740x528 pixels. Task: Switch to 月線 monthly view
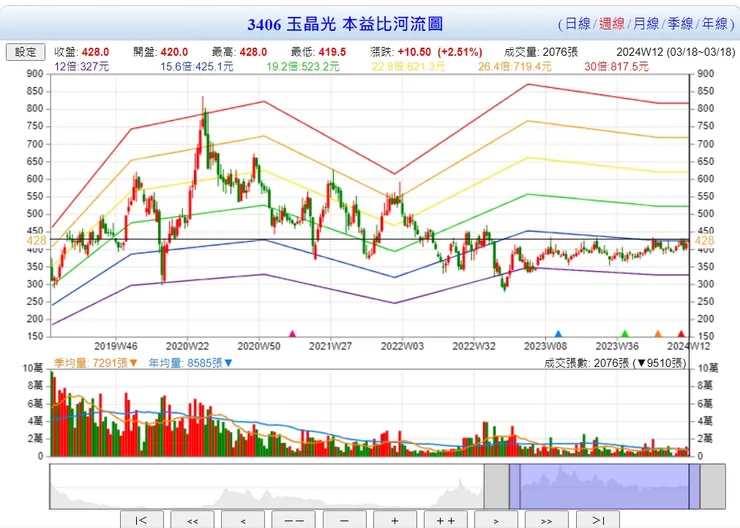(x=646, y=24)
